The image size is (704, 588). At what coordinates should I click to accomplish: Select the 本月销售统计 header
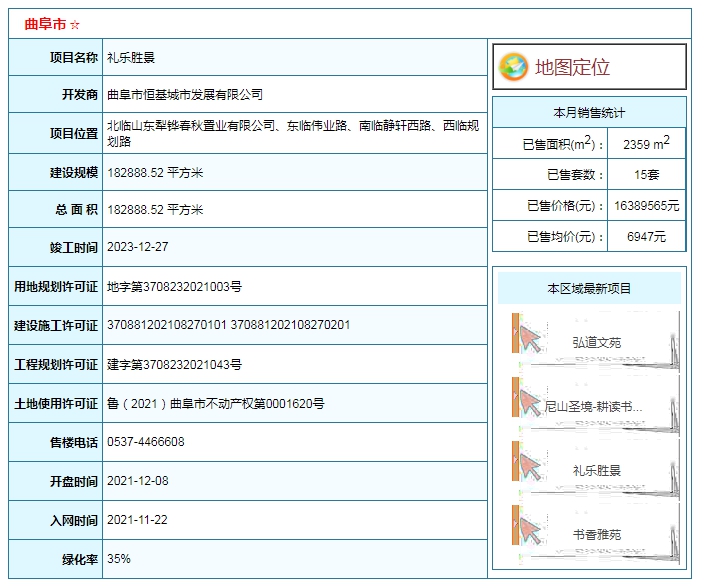pos(589,113)
